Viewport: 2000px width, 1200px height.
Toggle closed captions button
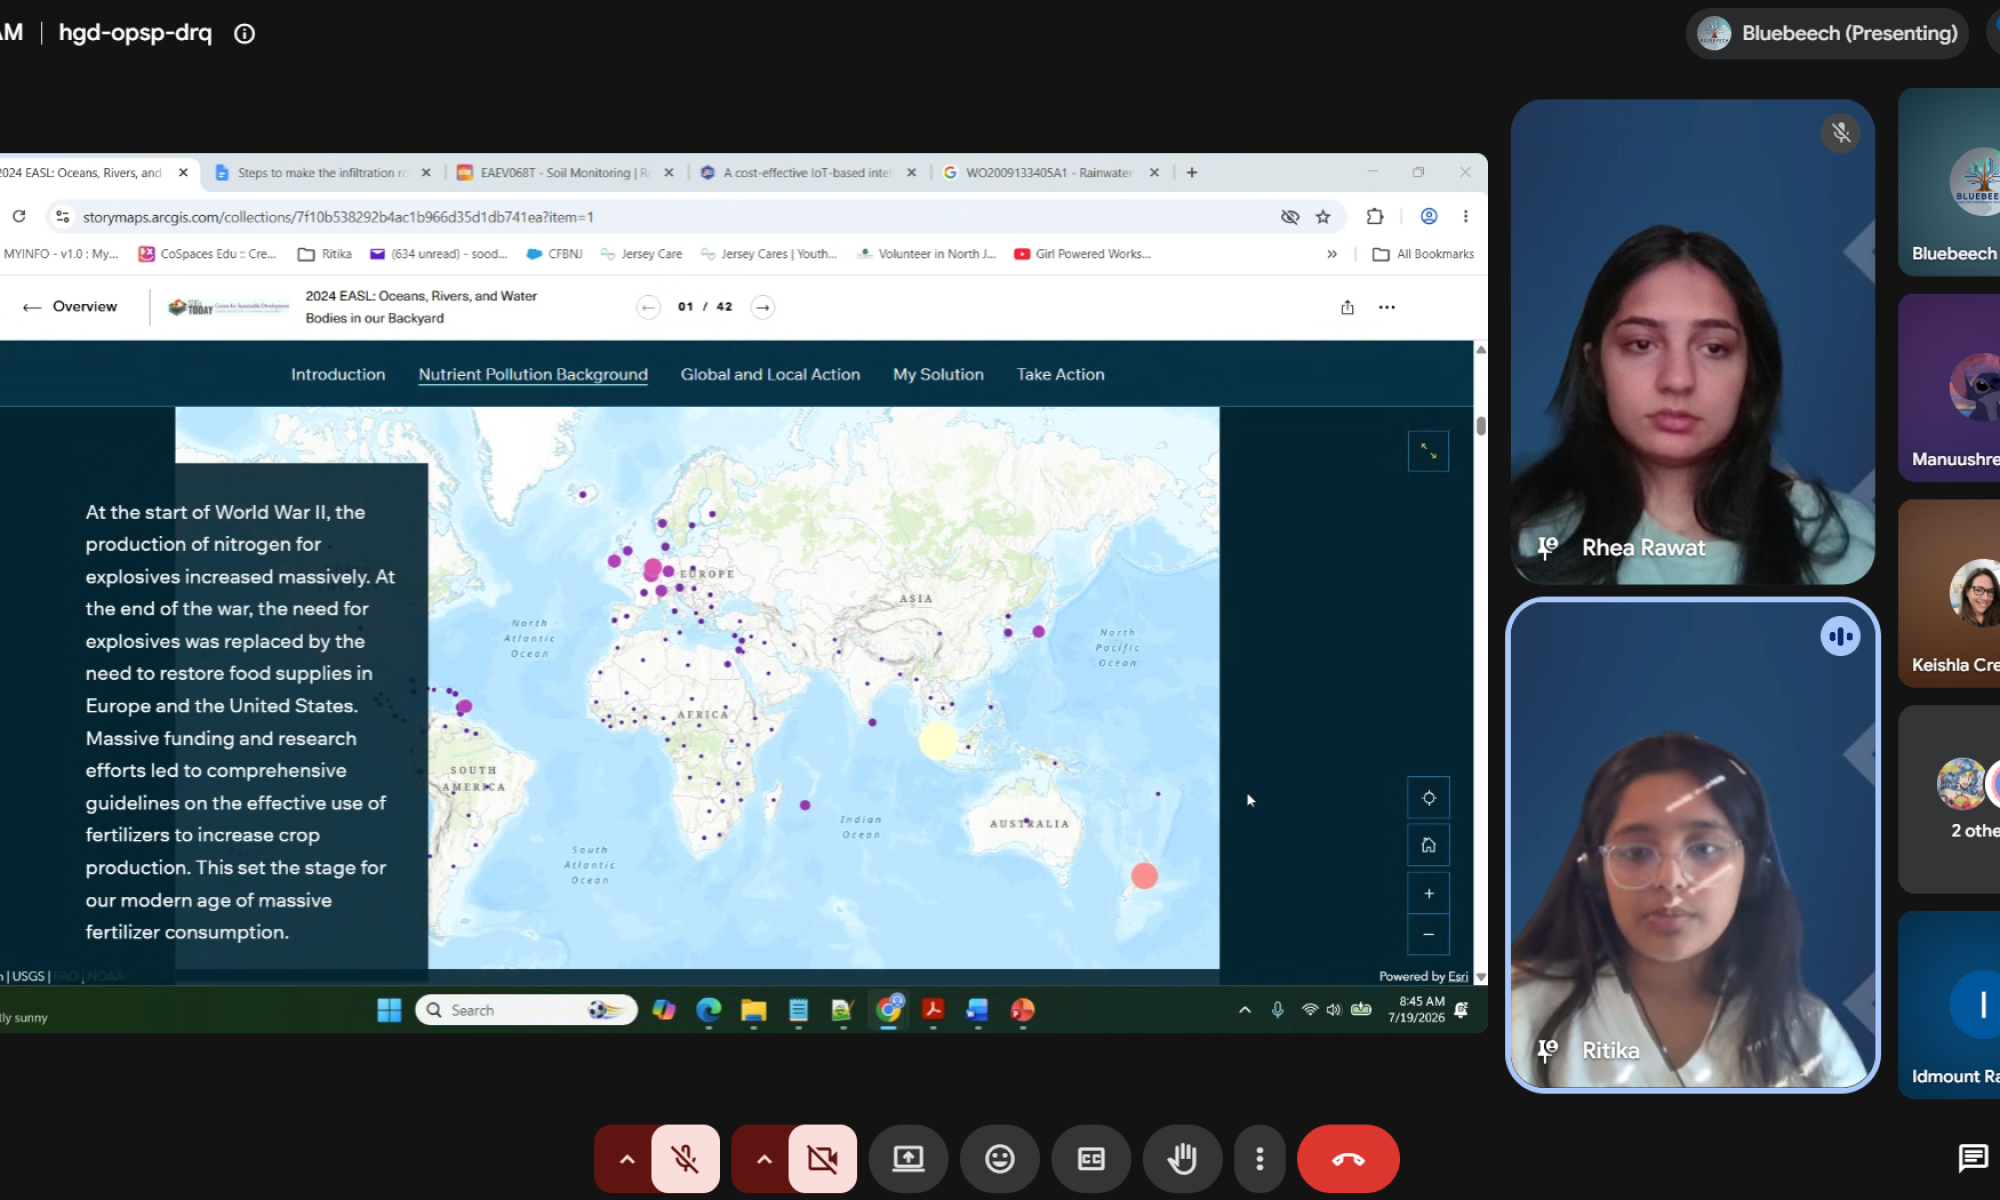coord(1091,1159)
